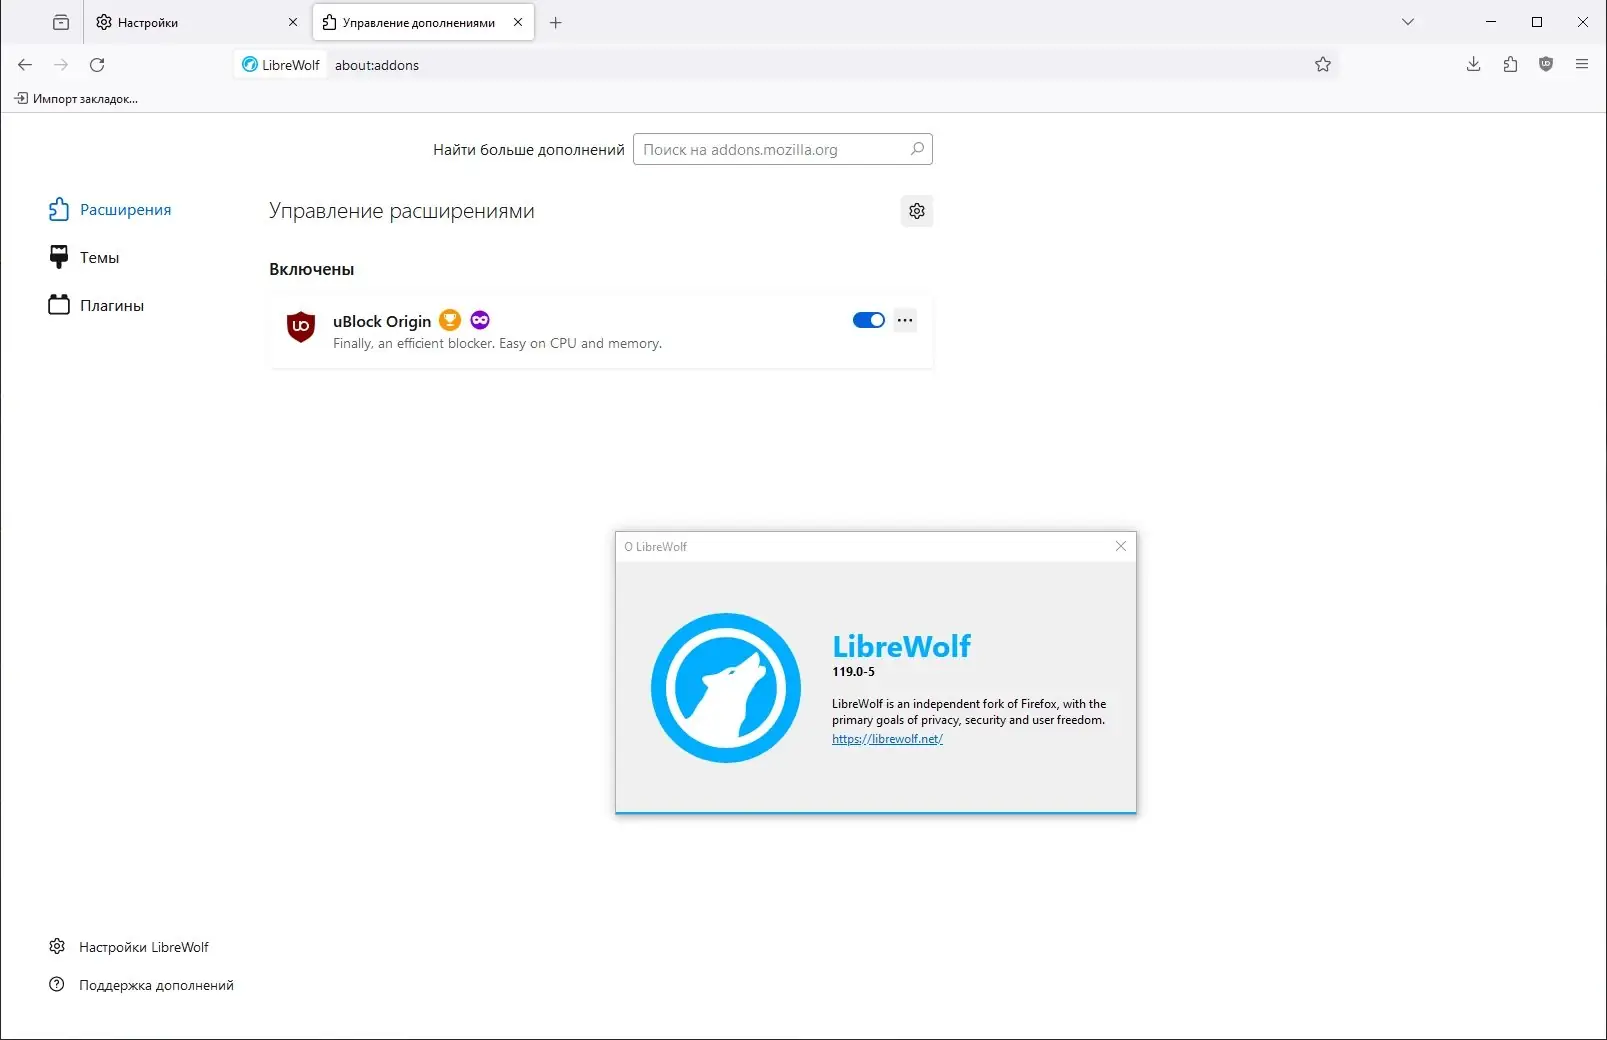Viewport: 1607px width, 1040px height.
Task: Click the recommended trophy badge of uBlock Origin
Action: (x=450, y=320)
